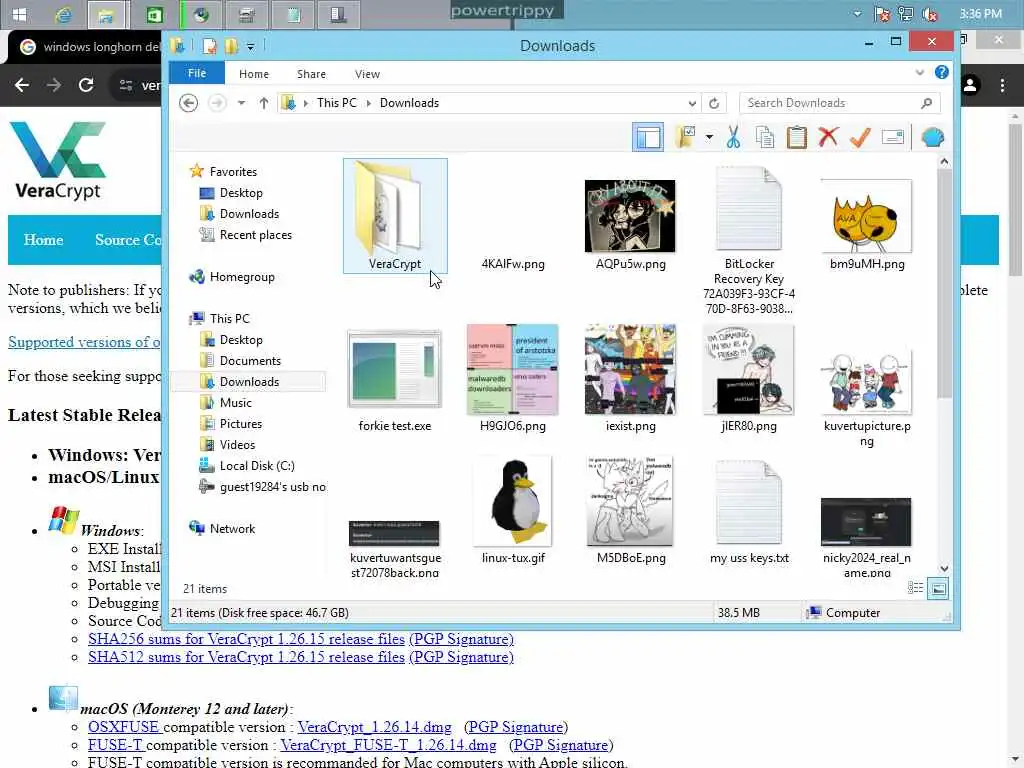Open Pictures folder under This PC
Screen dimensions: 1024x768
pos(240,423)
